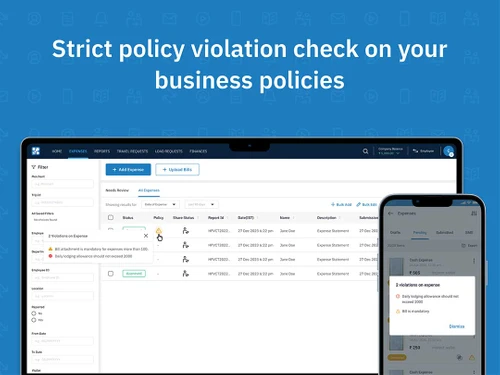Tap the Submitted tab on the phone
500x375 pixels.
click(444, 232)
